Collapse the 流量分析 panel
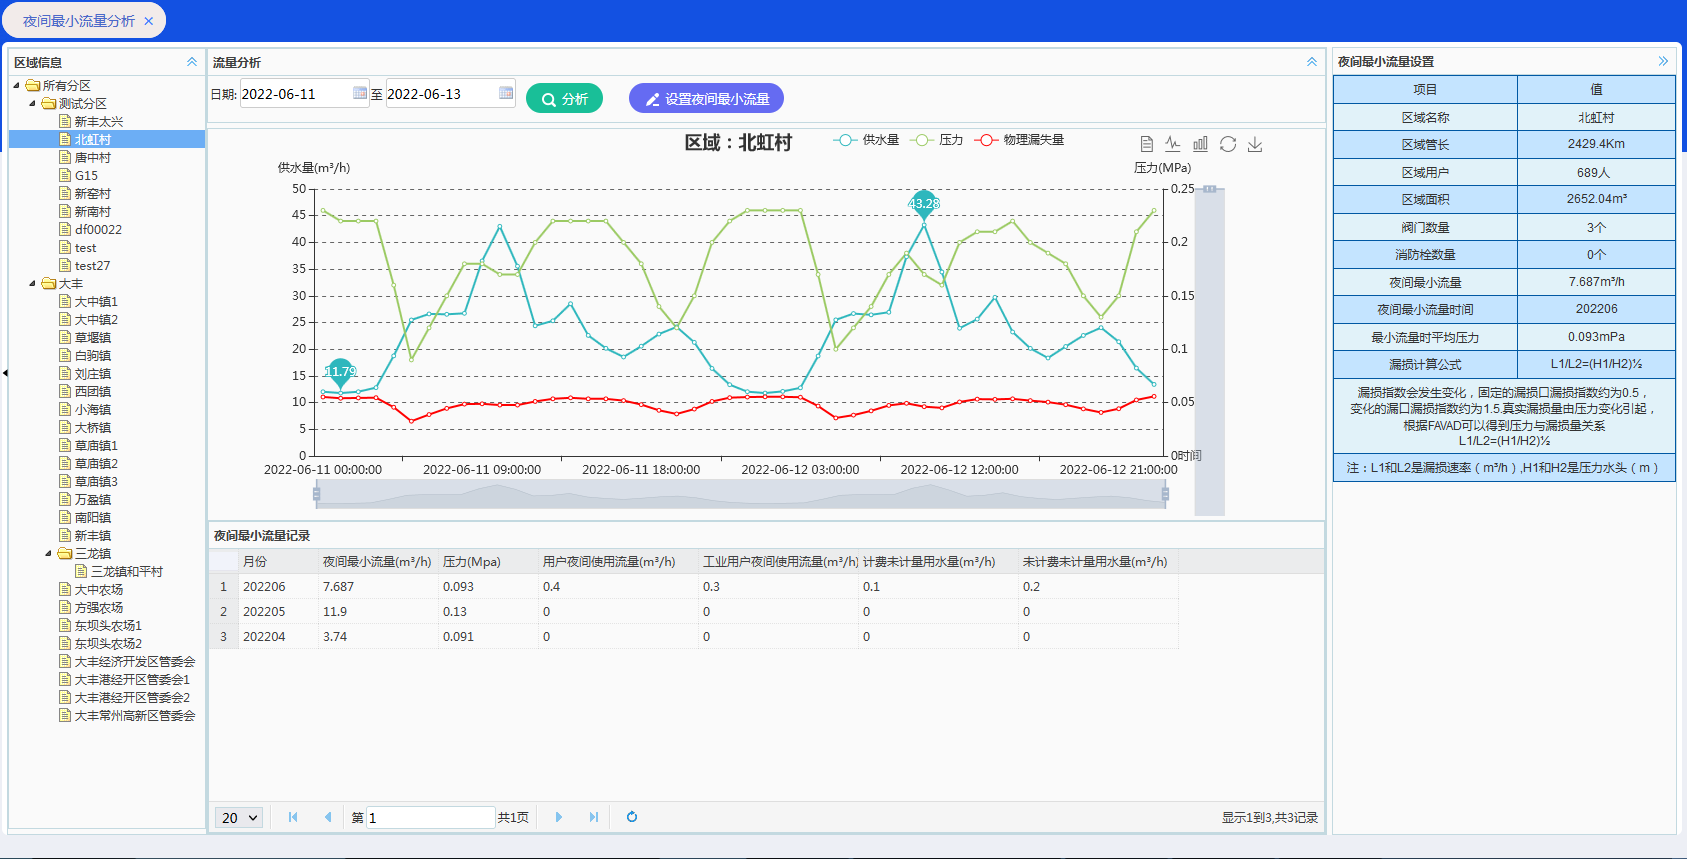Screen dimensions: 1687x859 coord(1311,62)
